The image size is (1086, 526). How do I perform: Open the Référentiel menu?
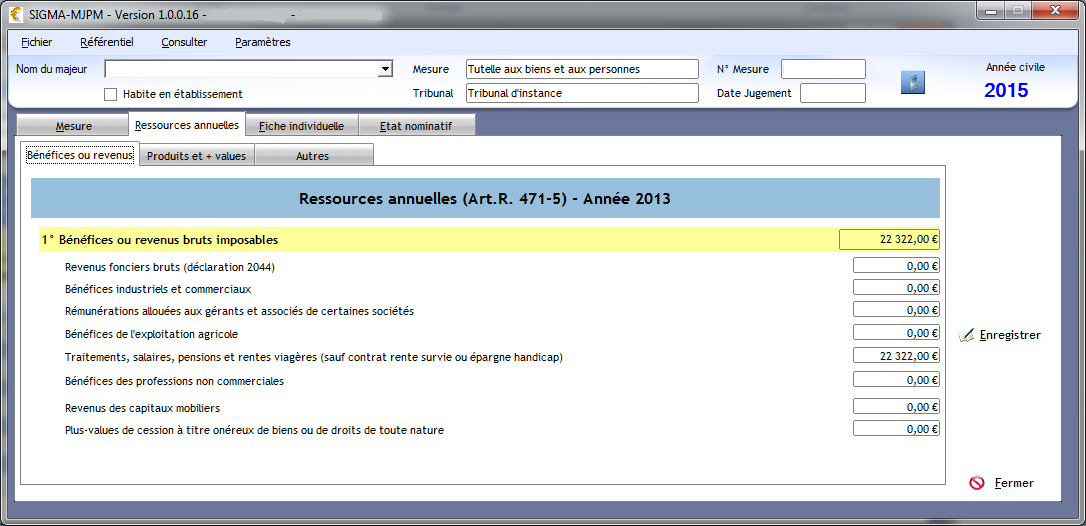pos(106,42)
